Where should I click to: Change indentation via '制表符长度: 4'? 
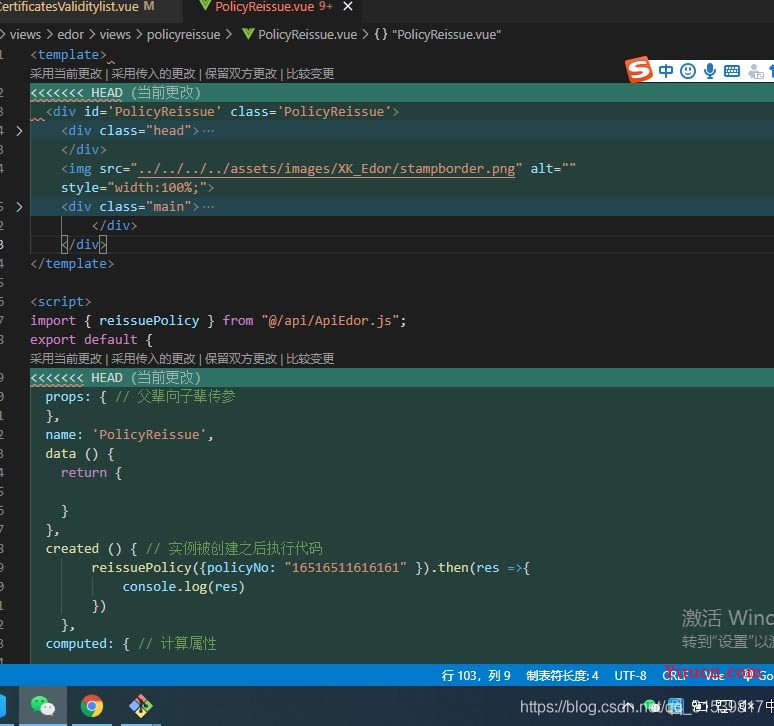tap(562, 675)
